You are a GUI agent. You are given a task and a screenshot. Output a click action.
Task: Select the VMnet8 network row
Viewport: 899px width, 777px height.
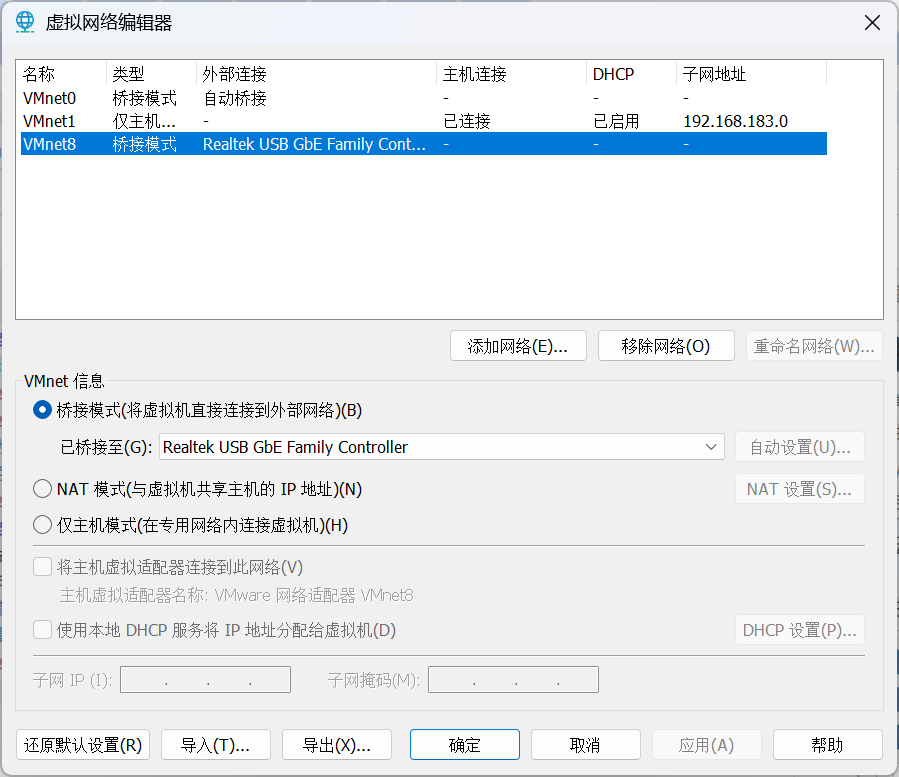424,144
